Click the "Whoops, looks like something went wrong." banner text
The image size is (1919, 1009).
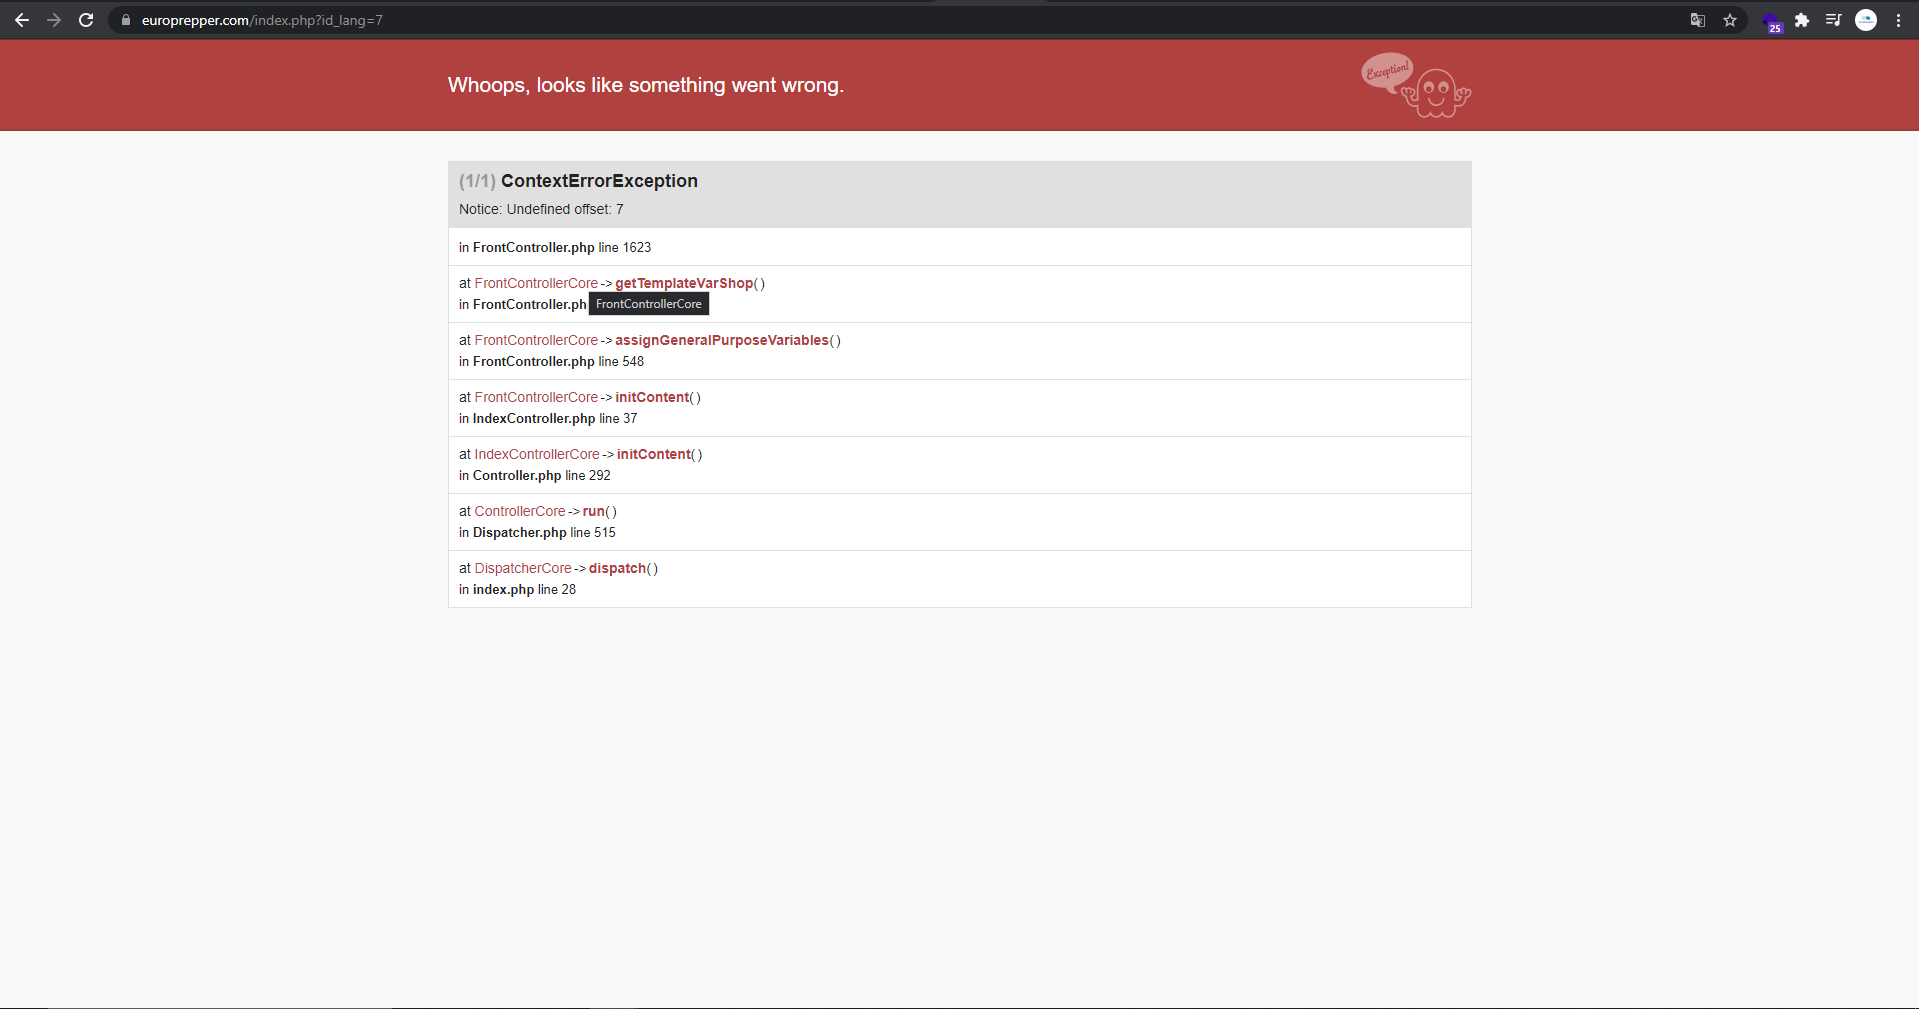pos(646,85)
